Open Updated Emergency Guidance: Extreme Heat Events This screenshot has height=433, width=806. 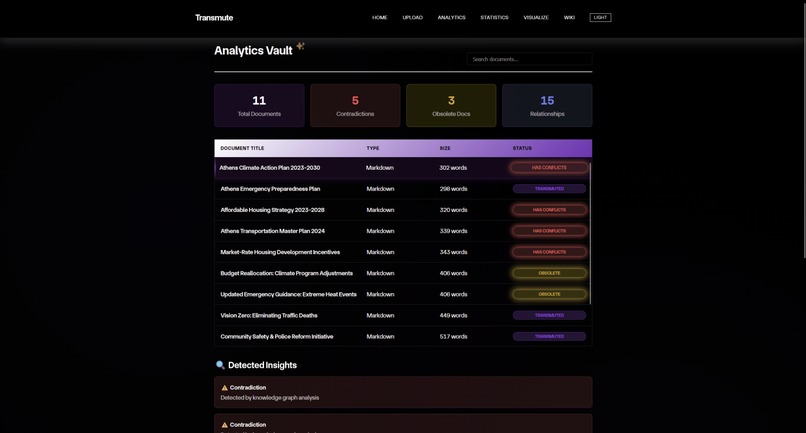click(x=288, y=294)
